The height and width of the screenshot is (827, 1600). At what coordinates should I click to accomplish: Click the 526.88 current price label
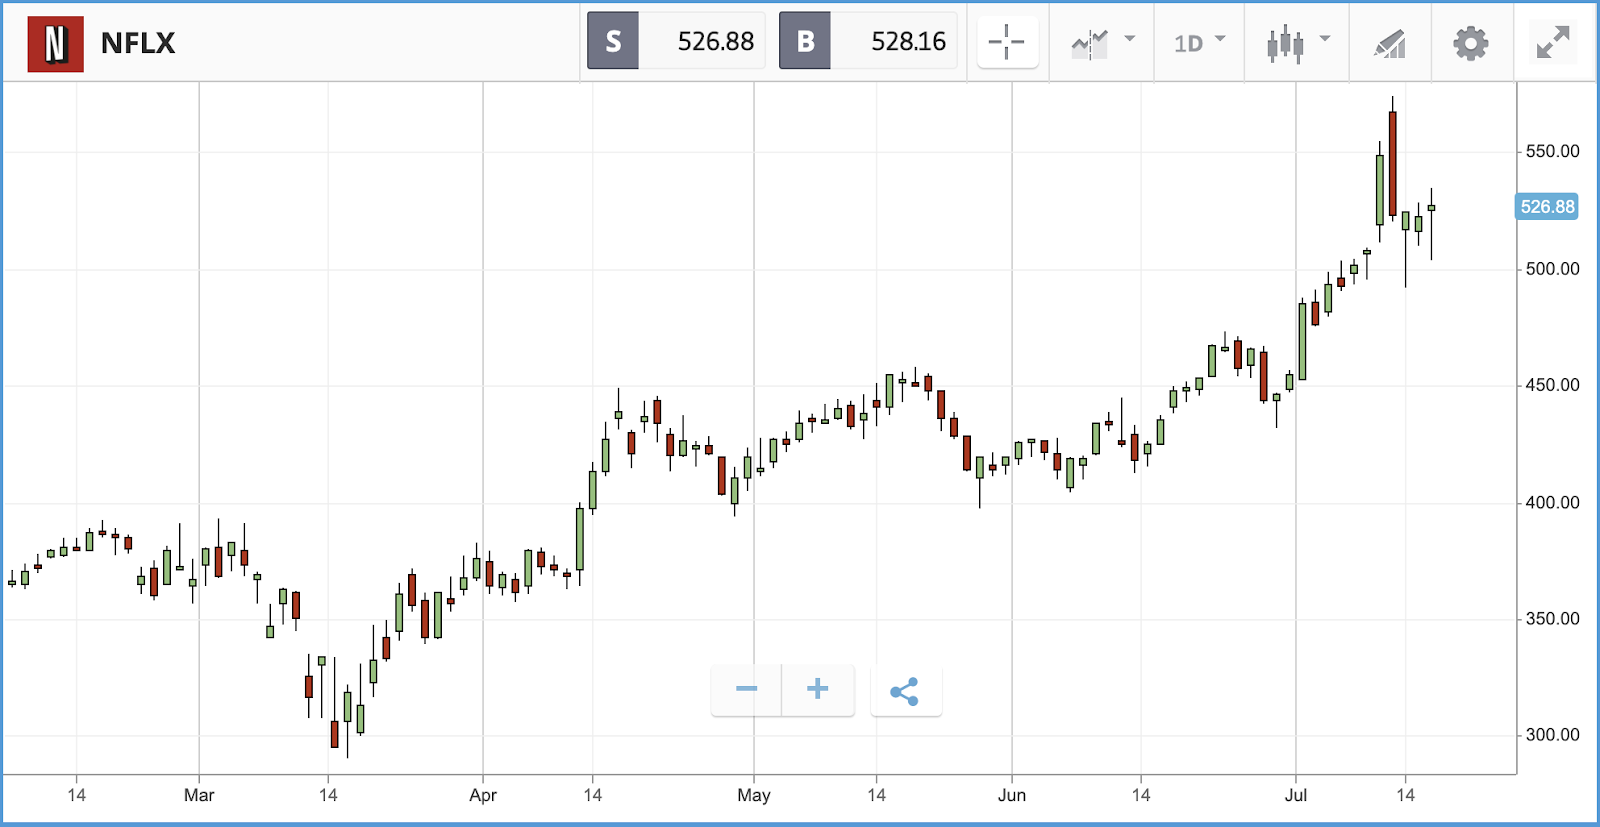pos(1547,207)
